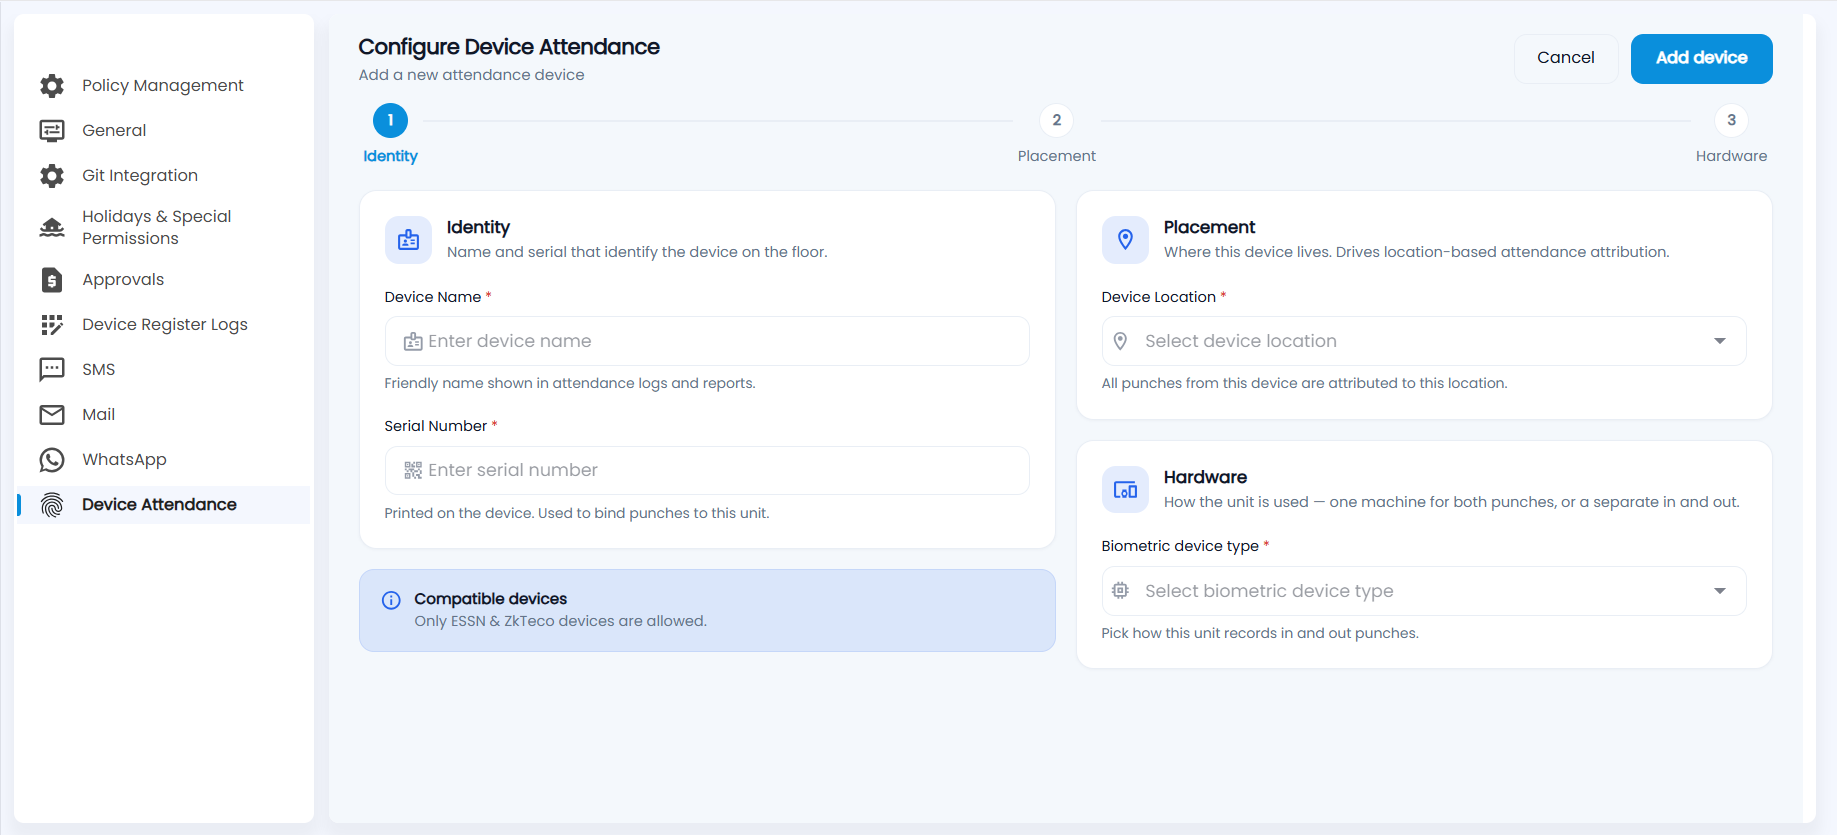Click the QR icon in Serial Number field
This screenshot has width=1837, height=835.
pyautogui.click(x=413, y=471)
